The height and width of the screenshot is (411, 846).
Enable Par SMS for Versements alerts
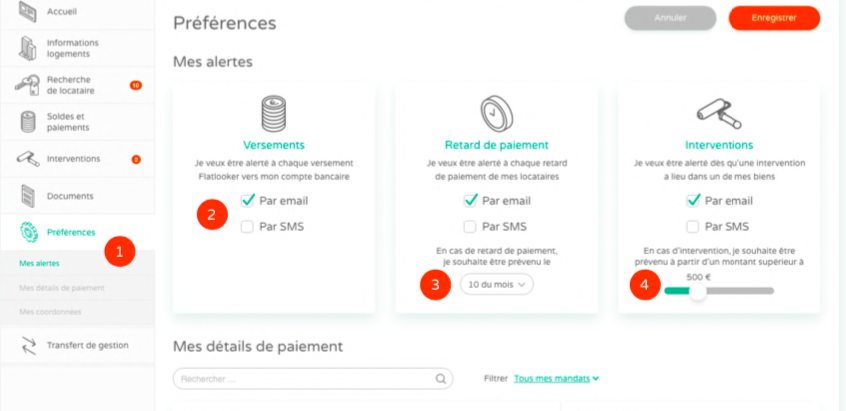coord(247,227)
